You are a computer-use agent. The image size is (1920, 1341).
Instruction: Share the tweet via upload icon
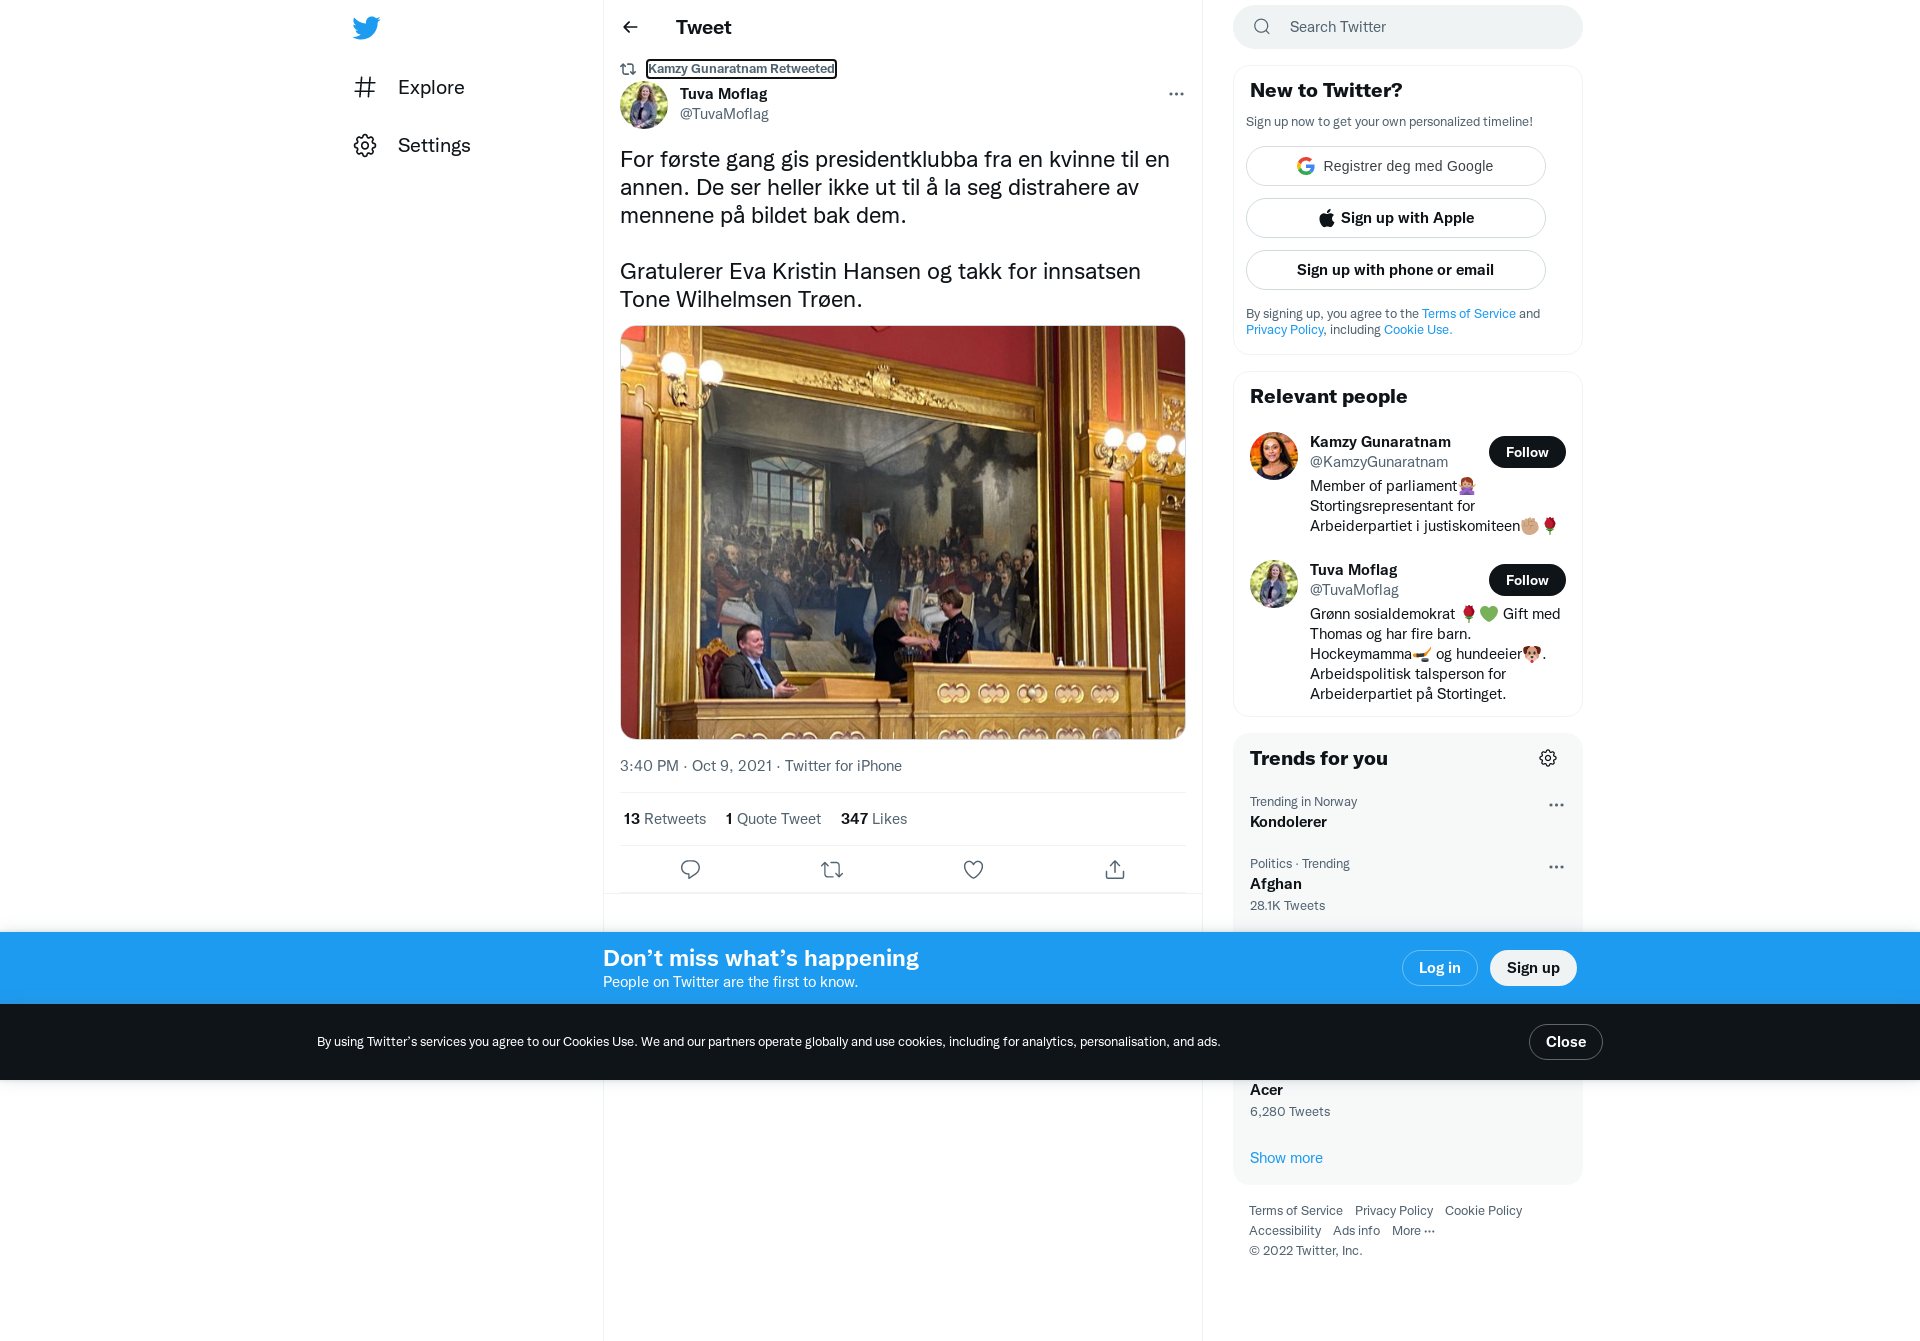(1115, 869)
